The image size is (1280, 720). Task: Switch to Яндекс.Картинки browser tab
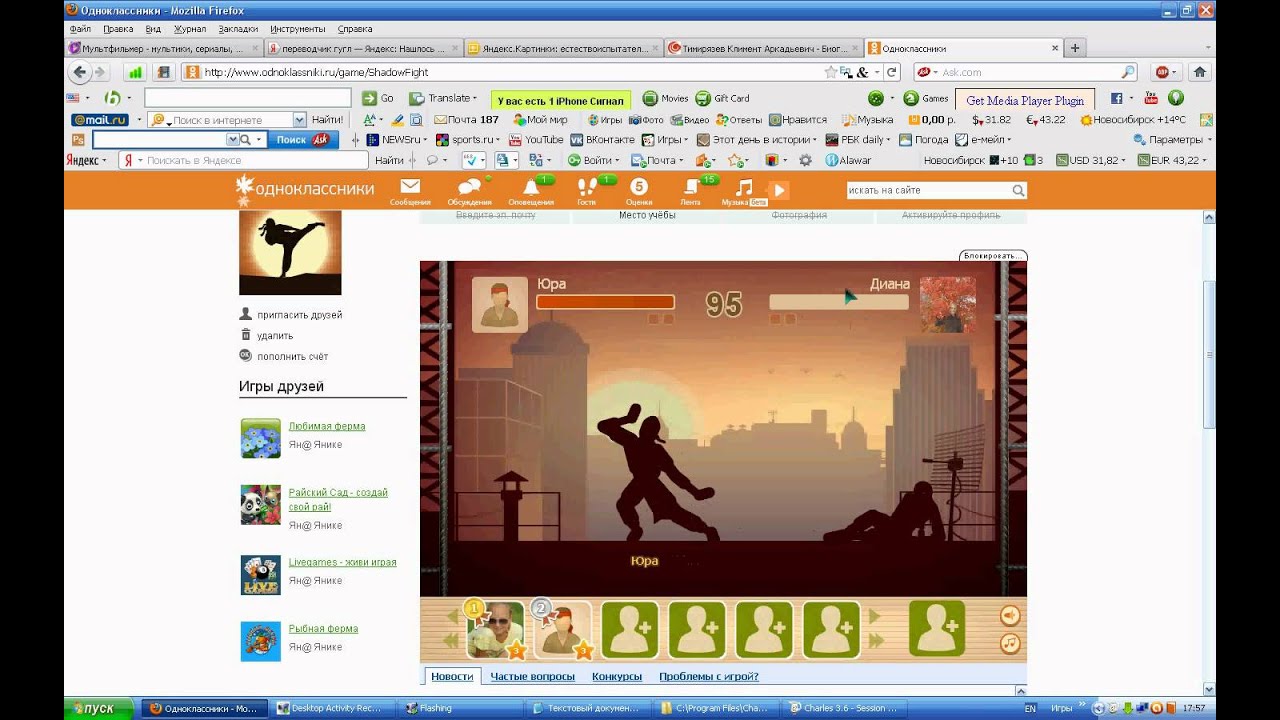click(x=563, y=48)
